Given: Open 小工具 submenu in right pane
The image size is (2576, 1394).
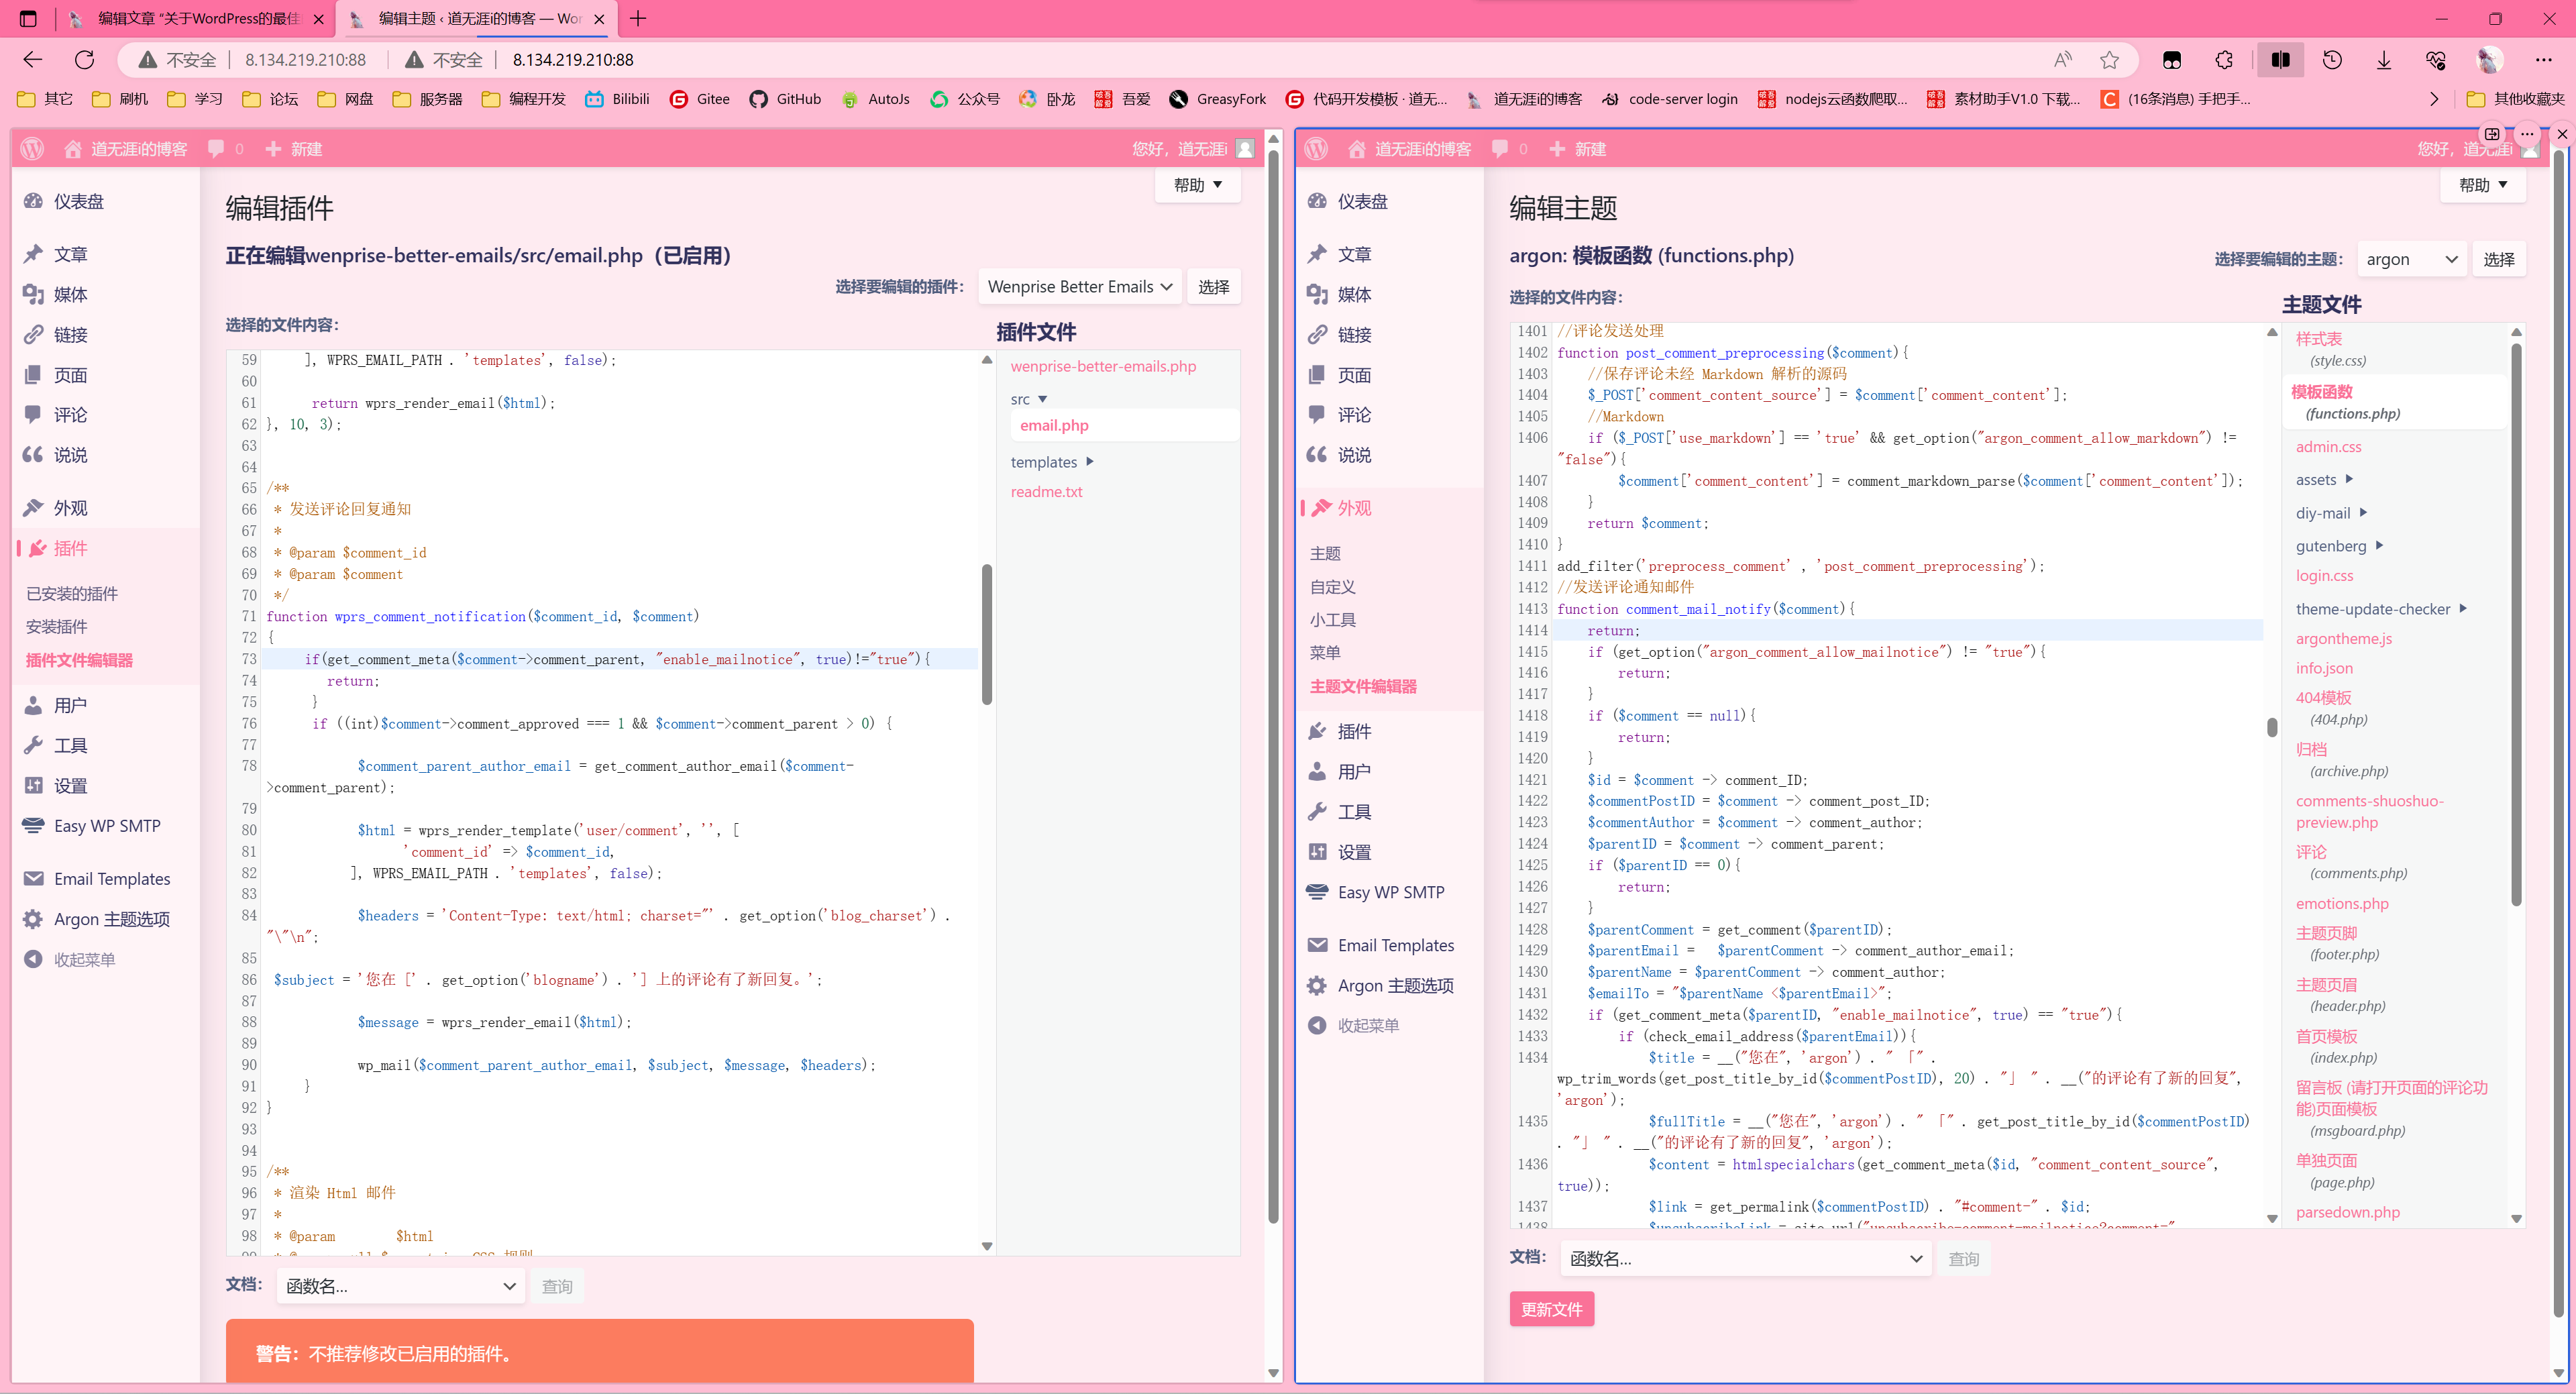Looking at the screenshot, I should [x=1333, y=620].
